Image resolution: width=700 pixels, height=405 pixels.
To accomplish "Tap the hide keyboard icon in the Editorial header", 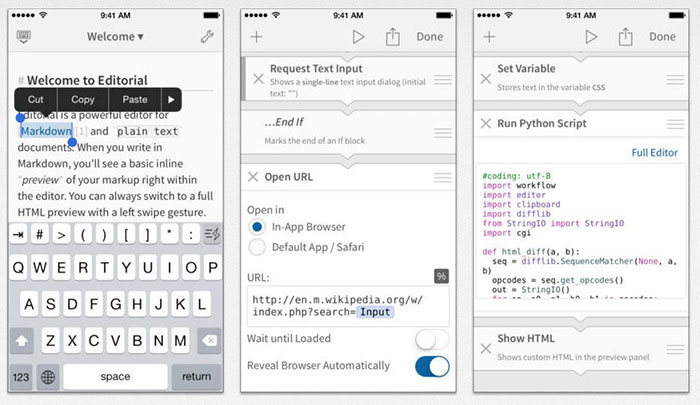I will (x=24, y=36).
